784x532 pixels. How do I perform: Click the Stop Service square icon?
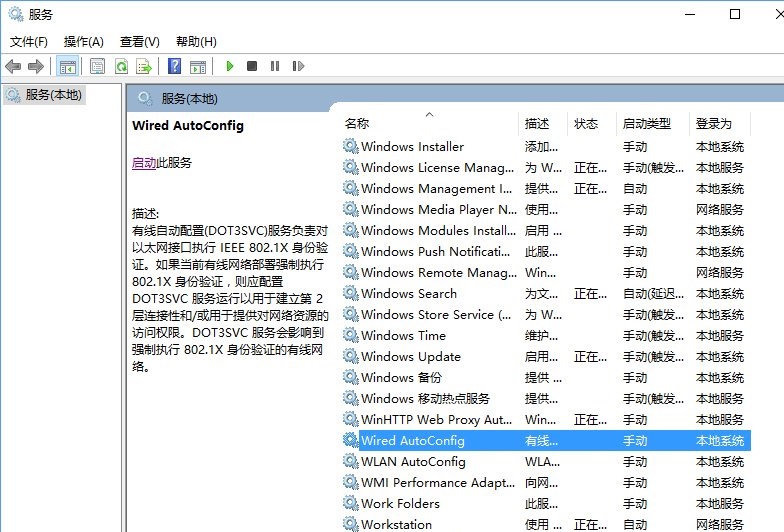click(252, 66)
